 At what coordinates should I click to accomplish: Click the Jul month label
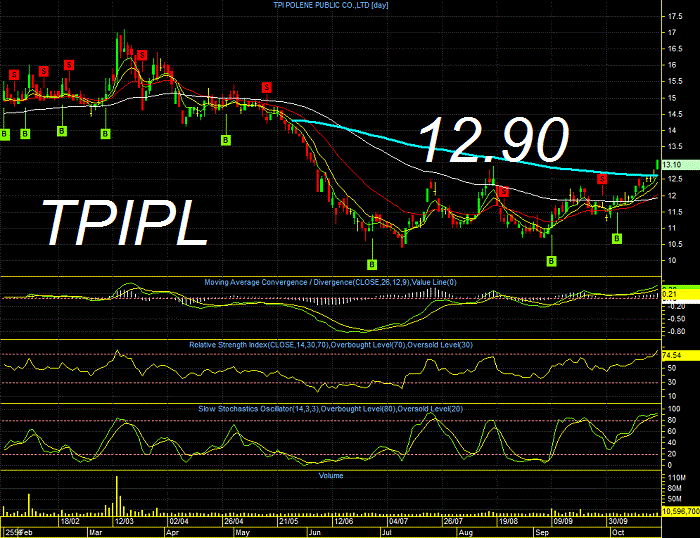click(387, 533)
